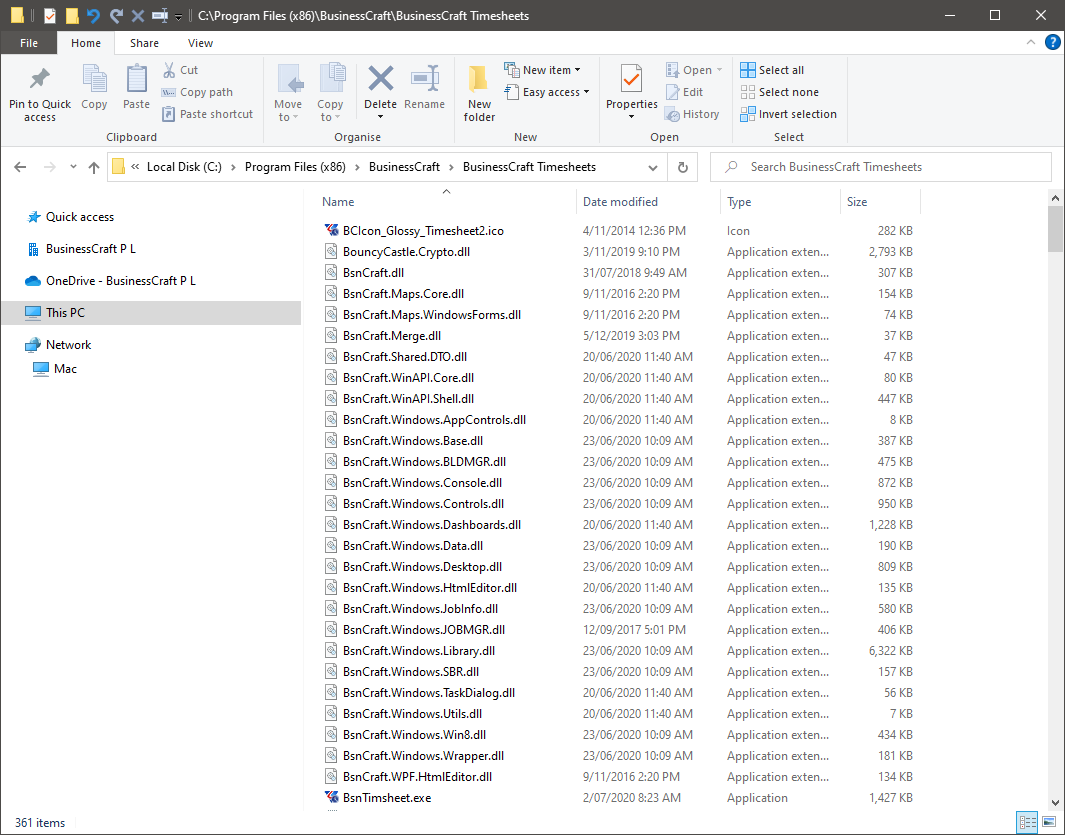Viewport: 1065px width, 835px height.
Task: Click the Help question mark icon
Action: (x=1052, y=43)
